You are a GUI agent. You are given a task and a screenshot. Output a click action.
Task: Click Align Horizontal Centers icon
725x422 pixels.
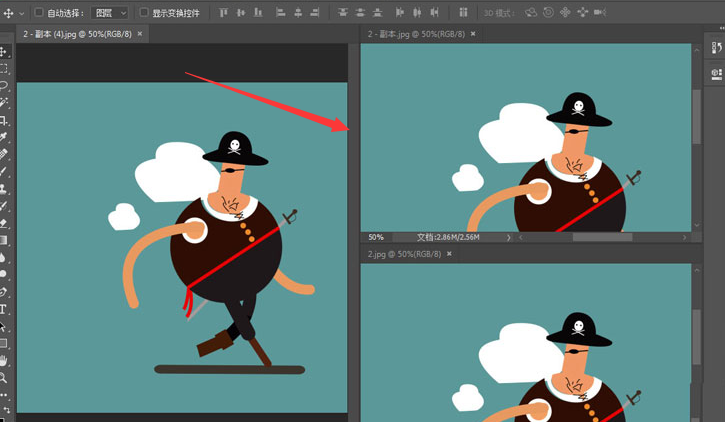[298, 13]
